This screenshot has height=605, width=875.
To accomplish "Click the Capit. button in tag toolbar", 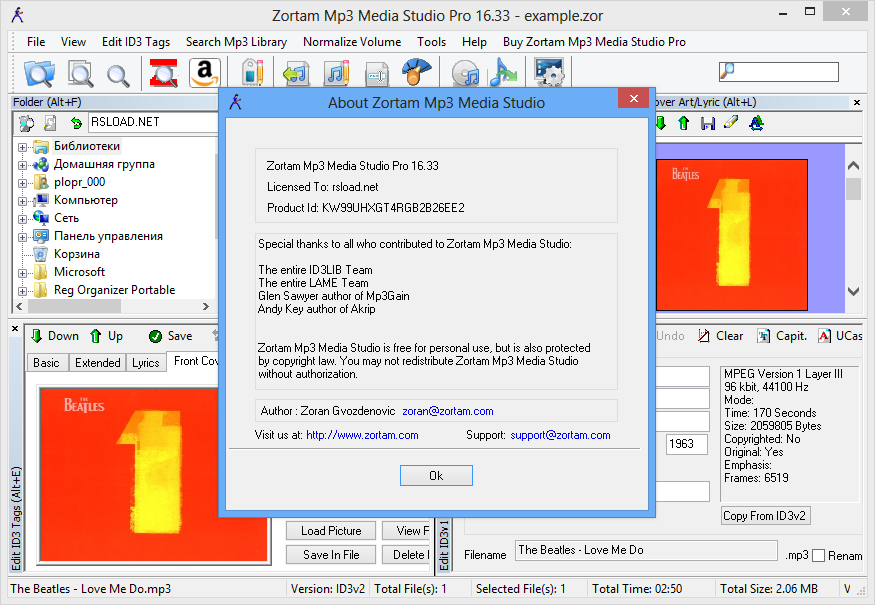I will click(x=782, y=336).
